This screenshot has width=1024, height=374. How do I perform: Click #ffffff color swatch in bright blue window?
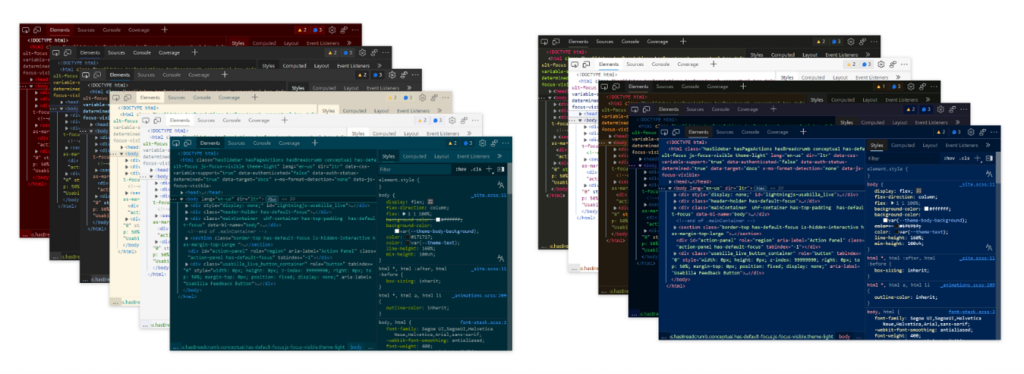click(926, 208)
